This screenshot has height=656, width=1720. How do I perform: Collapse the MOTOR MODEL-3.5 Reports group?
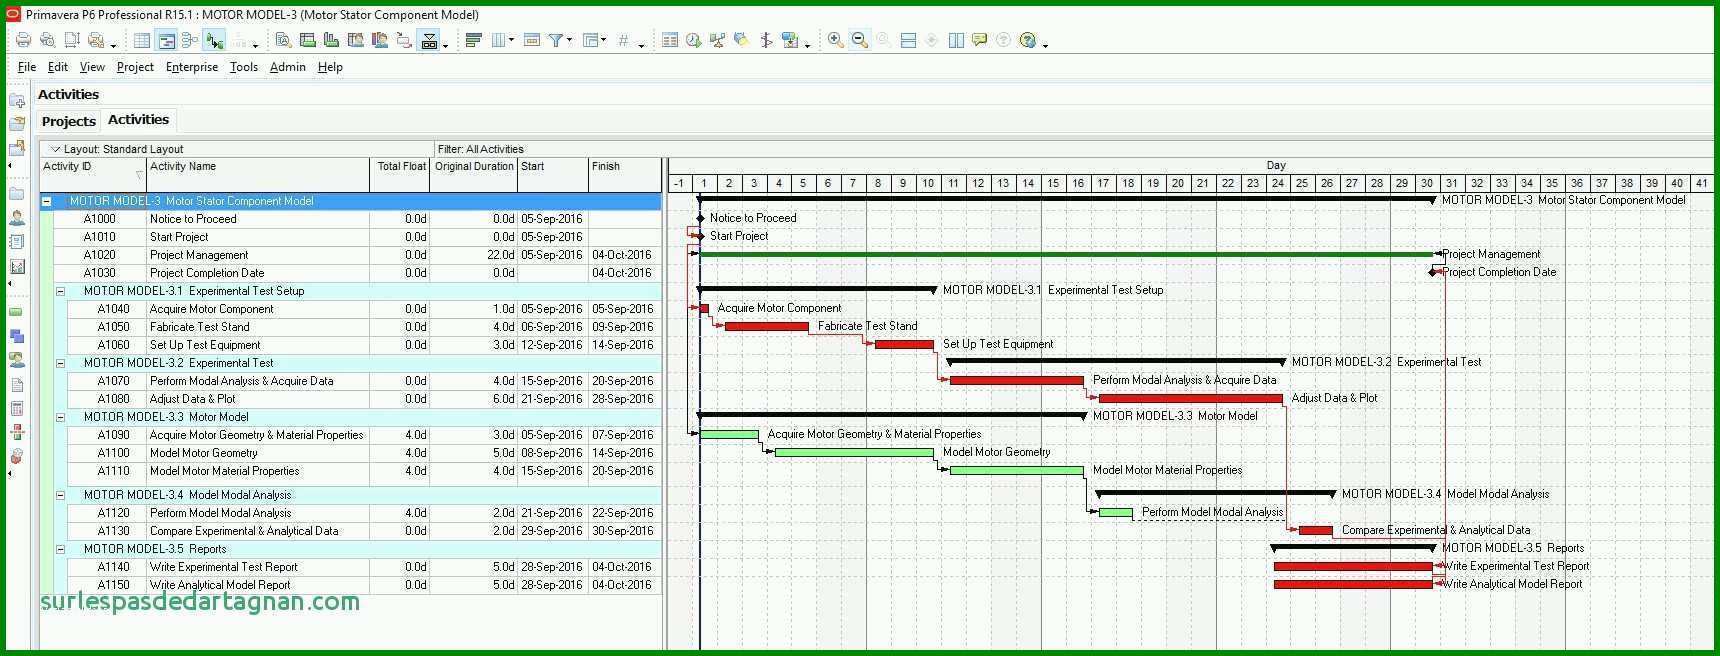tap(60, 549)
